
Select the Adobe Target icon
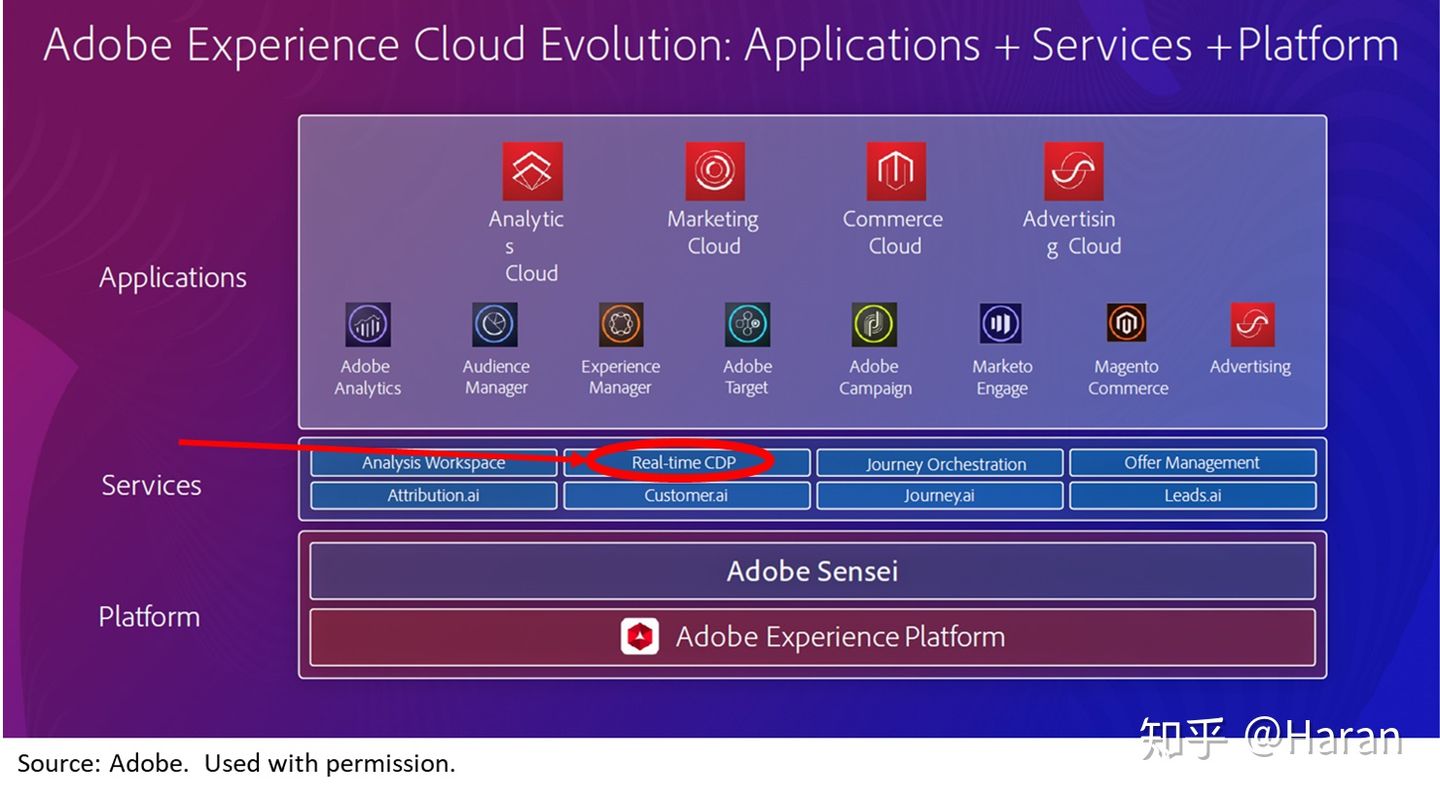[747, 325]
